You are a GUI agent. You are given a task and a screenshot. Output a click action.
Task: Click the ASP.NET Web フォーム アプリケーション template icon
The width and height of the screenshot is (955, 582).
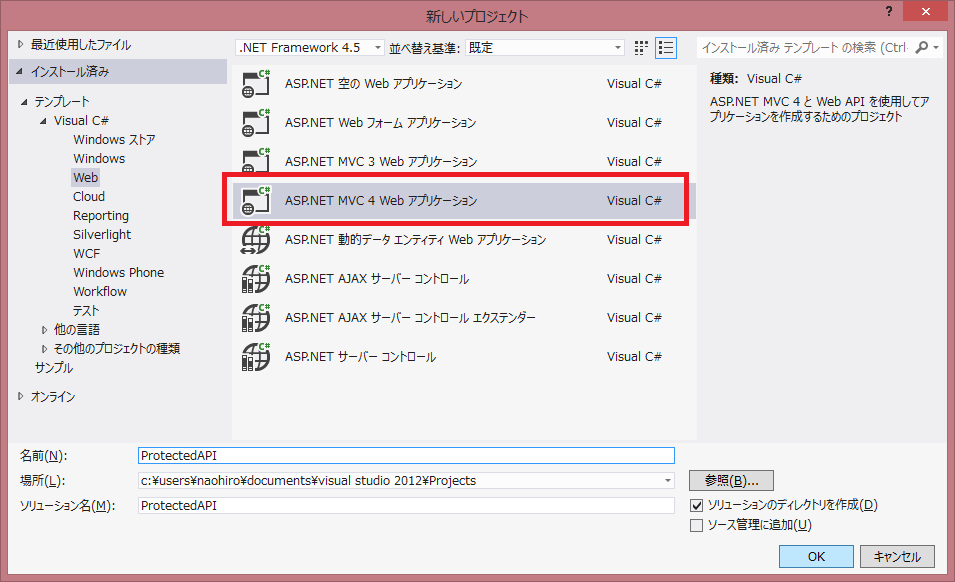click(x=256, y=122)
